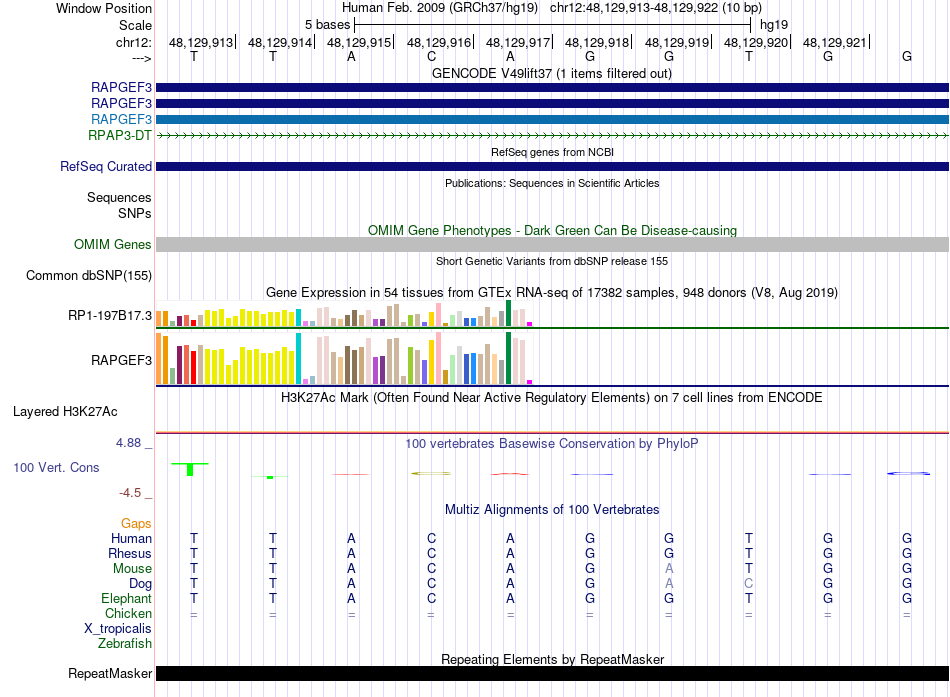
Task: Click the Human species label
Action: point(131,538)
